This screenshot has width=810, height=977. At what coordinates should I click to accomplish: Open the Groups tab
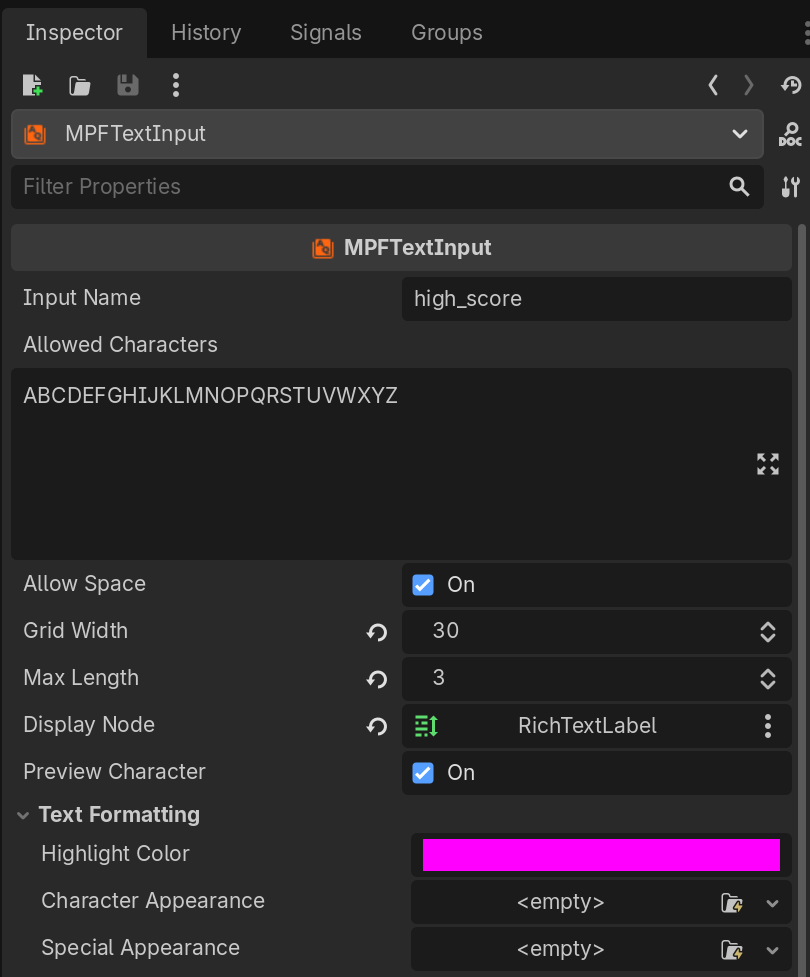pyautogui.click(x=446, y=33)
